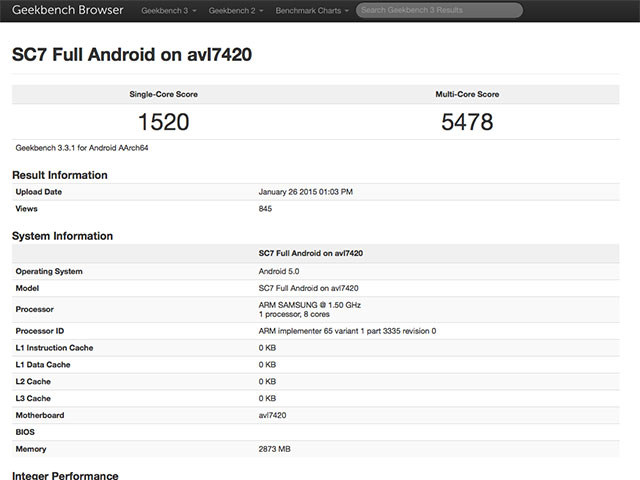Expand the Geekbench 2 dropdown menu
Screen dimensions: 640x480
(x=236, y=11)
